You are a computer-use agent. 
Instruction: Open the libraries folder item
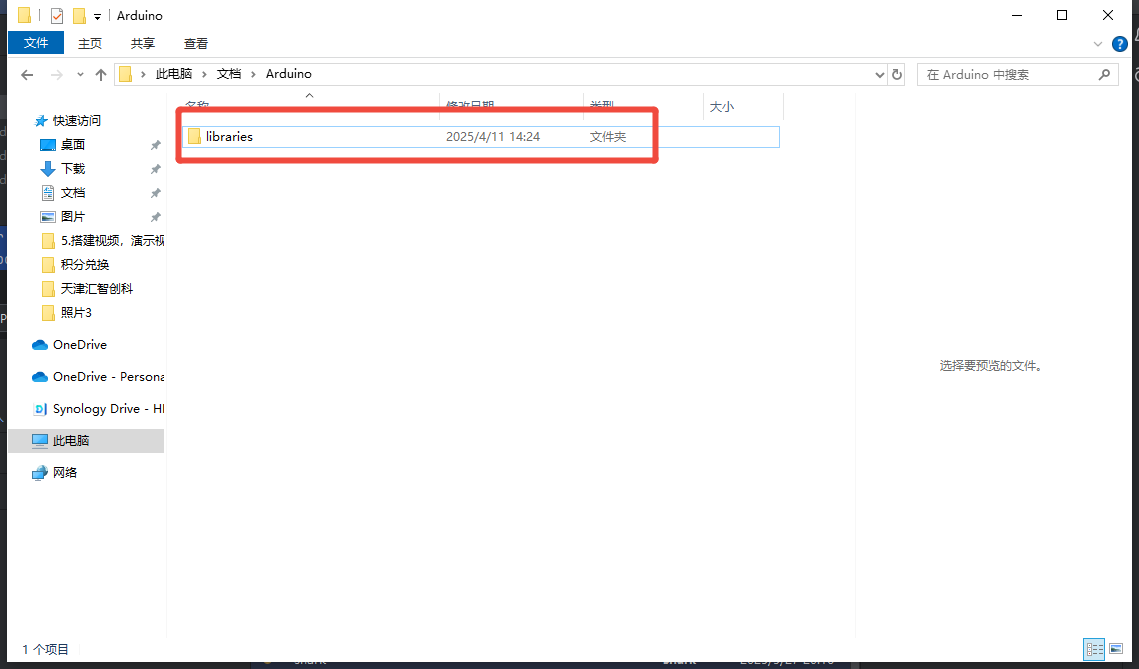[229, 137]
